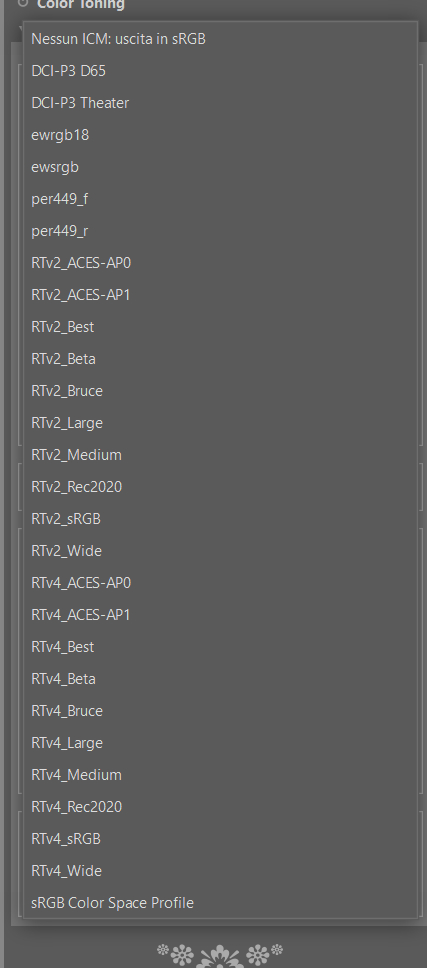Pick RTv2_Rec2020 option
The width and height of the screenshot is (427, 968).
tap(220, 487)
